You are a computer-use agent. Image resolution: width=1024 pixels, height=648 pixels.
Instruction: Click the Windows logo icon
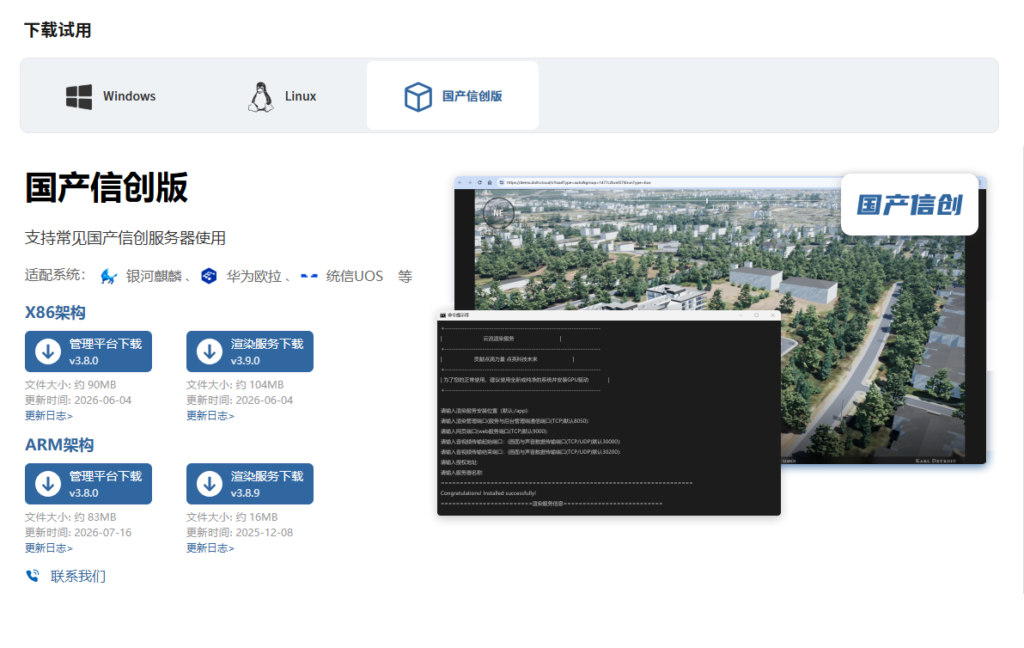pyautogui.click(x=79, y=97)
